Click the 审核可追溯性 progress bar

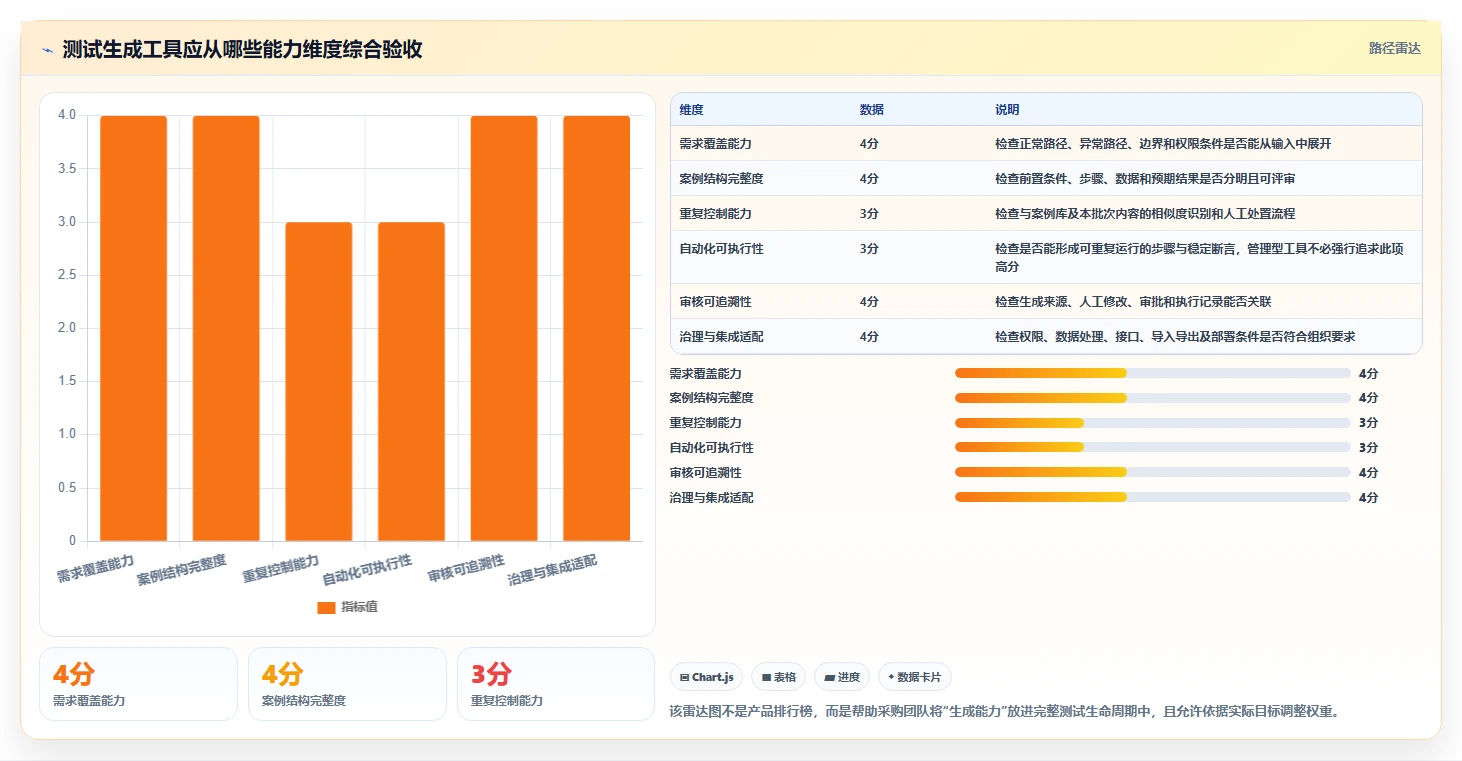1152,472
